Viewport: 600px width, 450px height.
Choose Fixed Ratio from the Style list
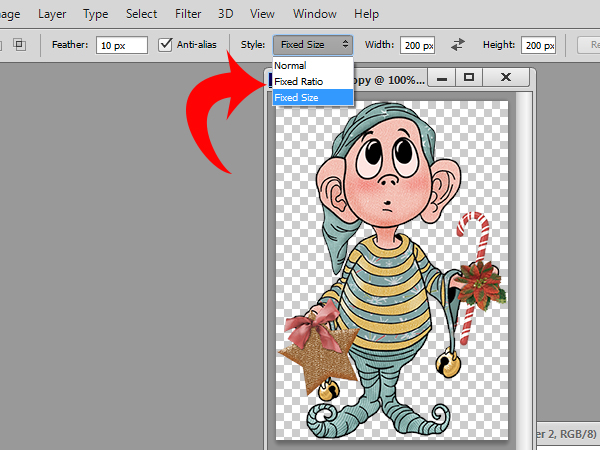coord(298,81)
